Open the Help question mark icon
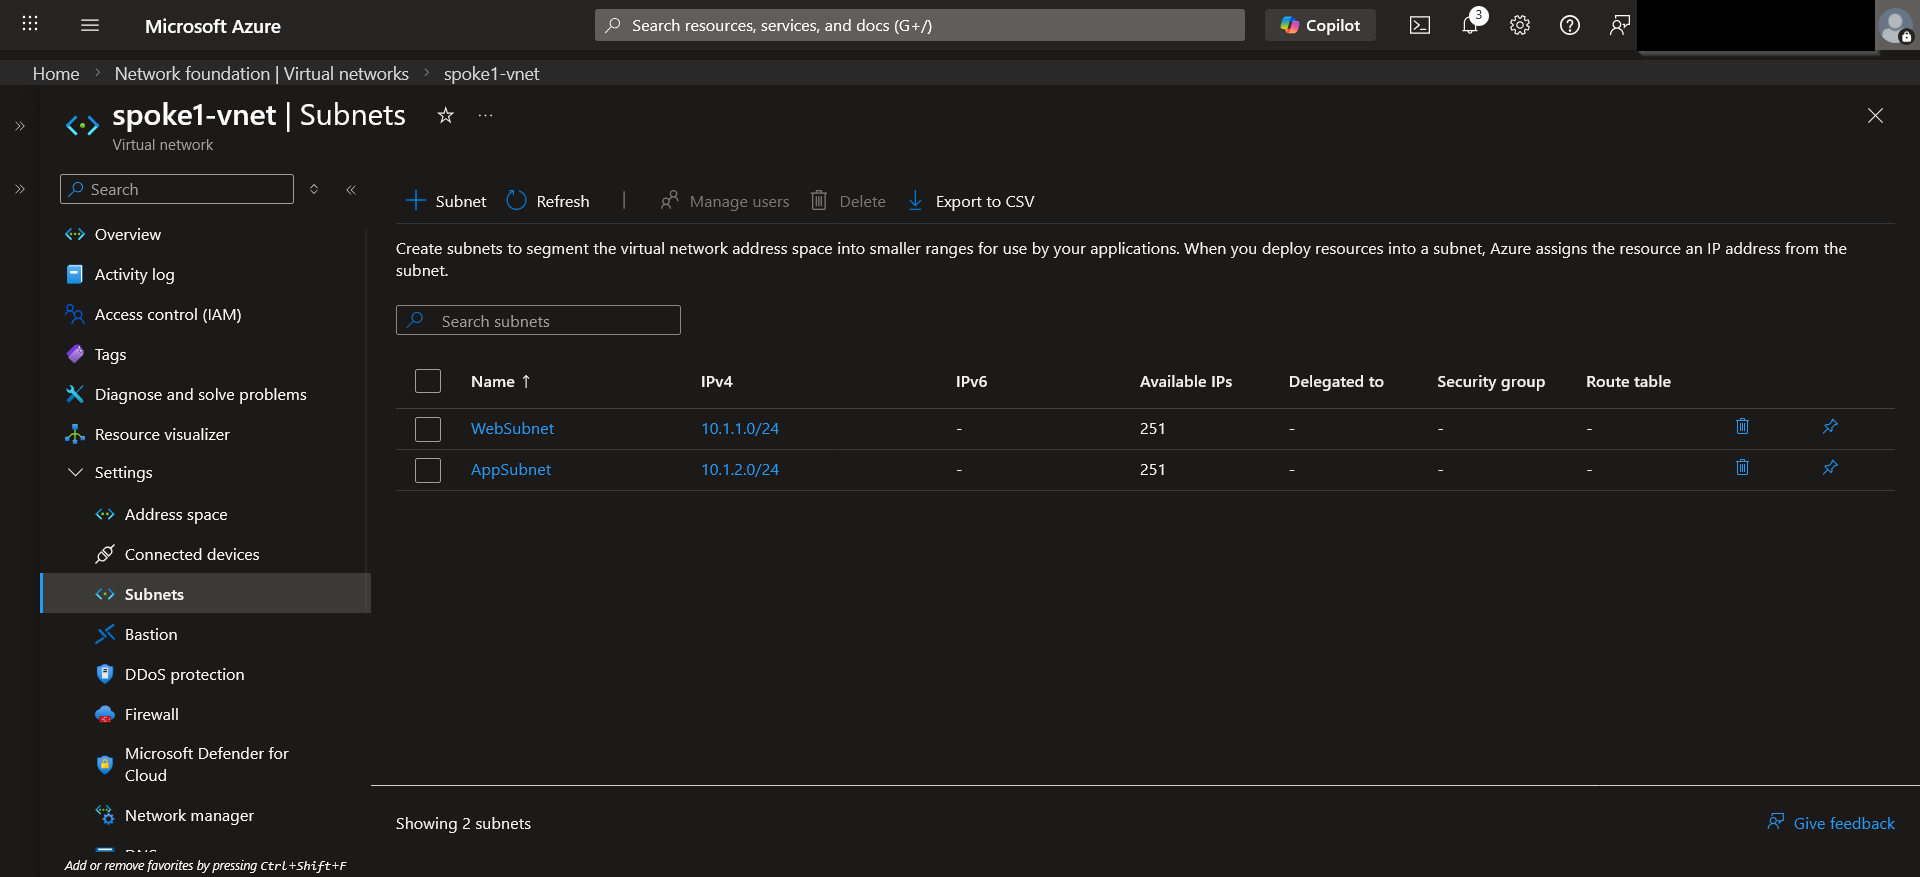Viewport: 1920px width, 877px height. pyautogui.click(x=1570, y=25)
